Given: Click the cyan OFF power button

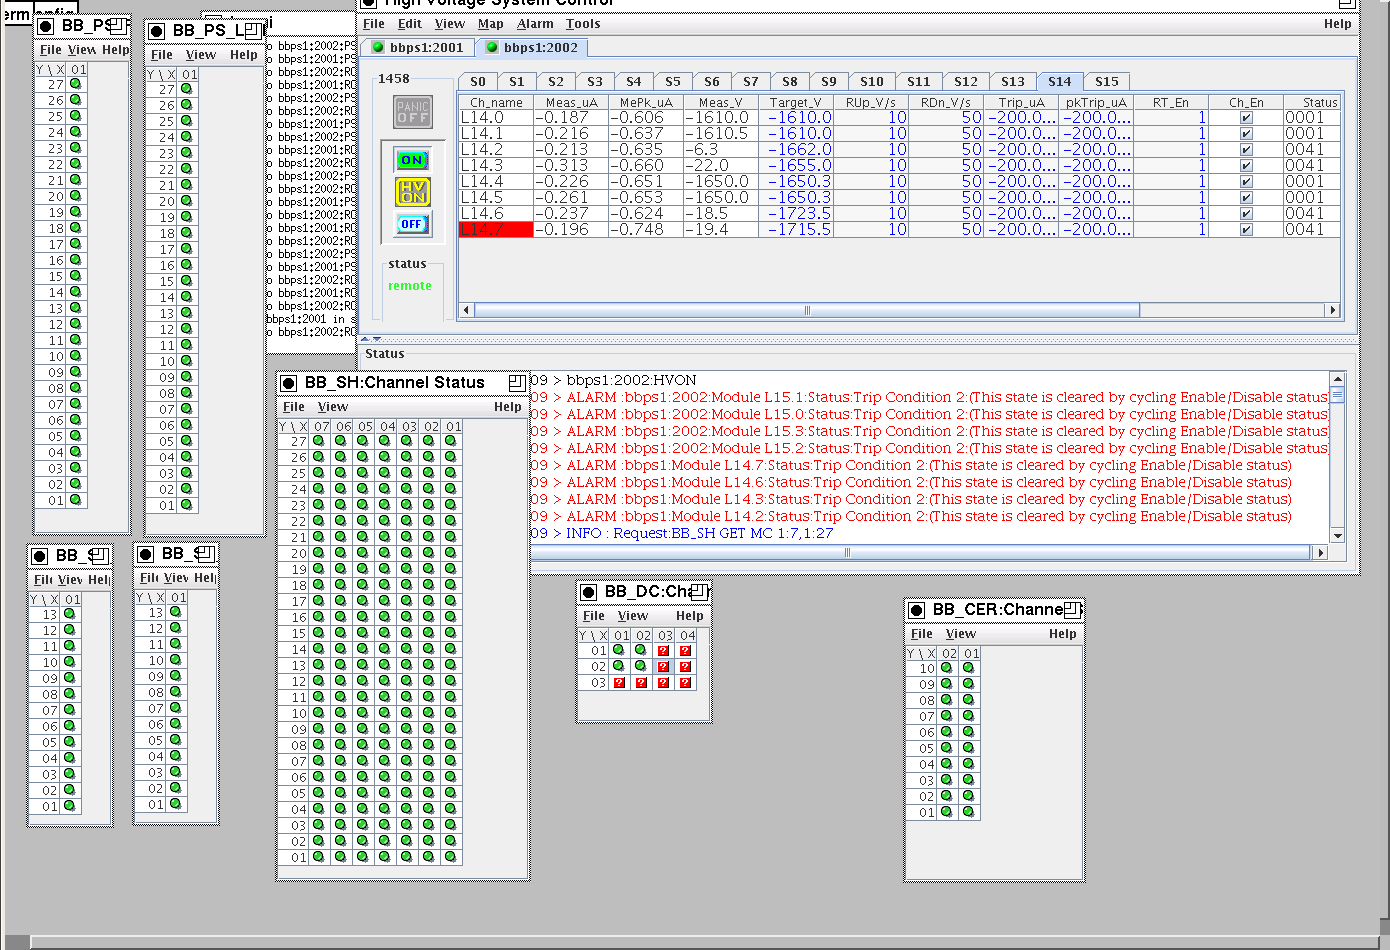Looking at the screenshot, I should pos(412,224).
